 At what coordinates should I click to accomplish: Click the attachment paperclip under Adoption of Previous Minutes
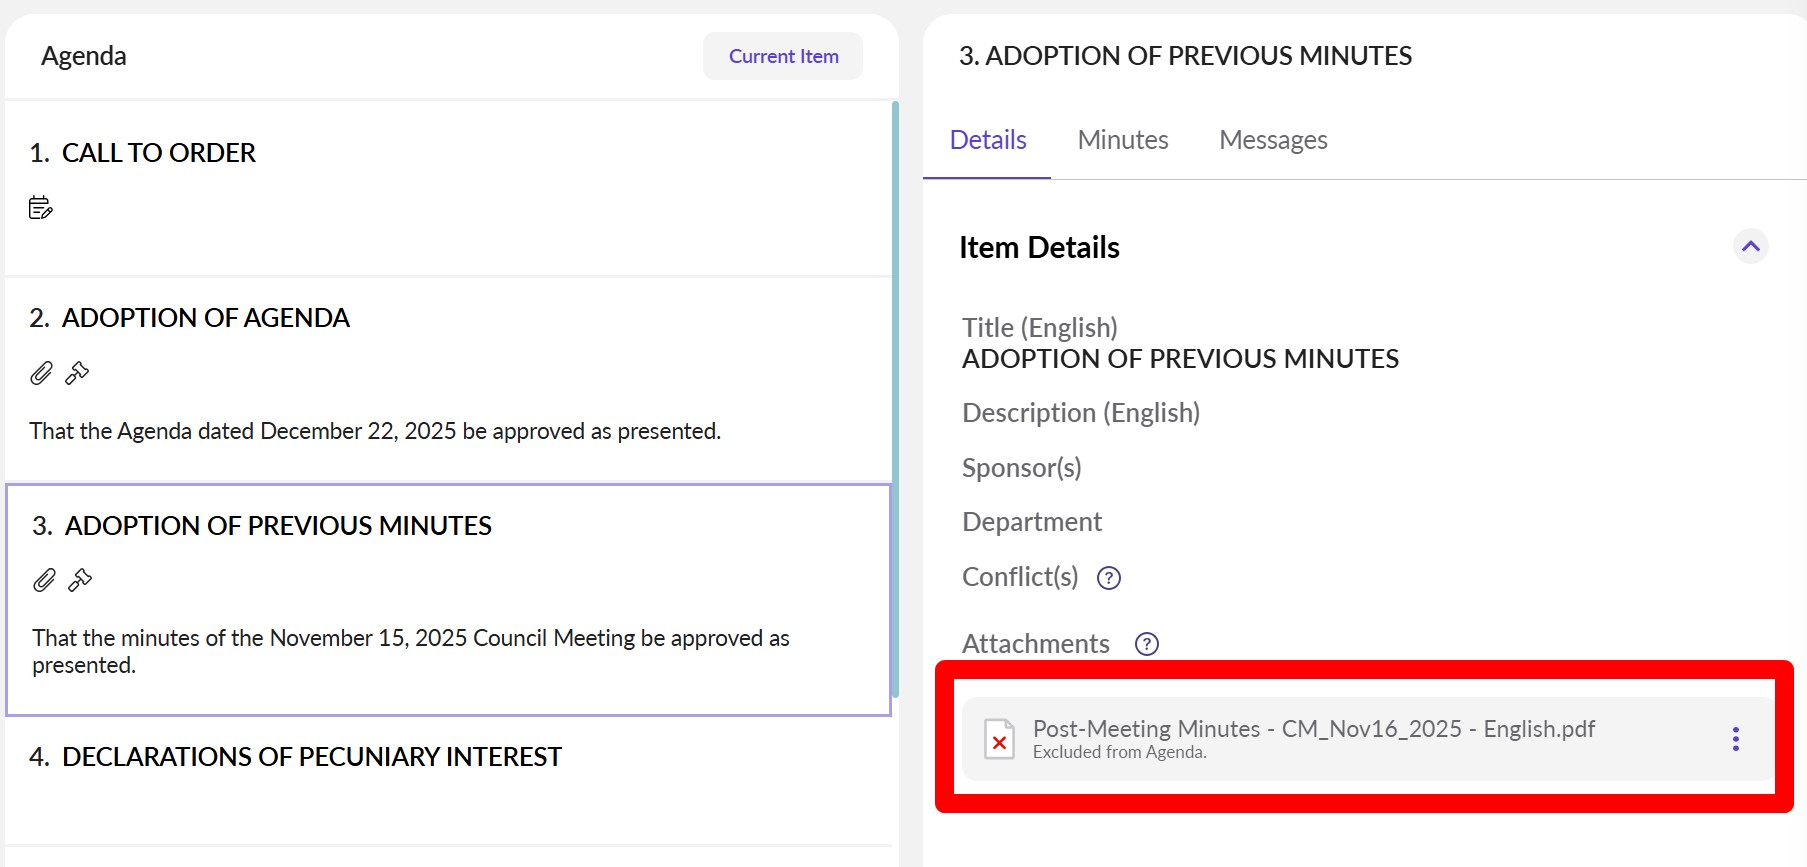pos(44,581)
